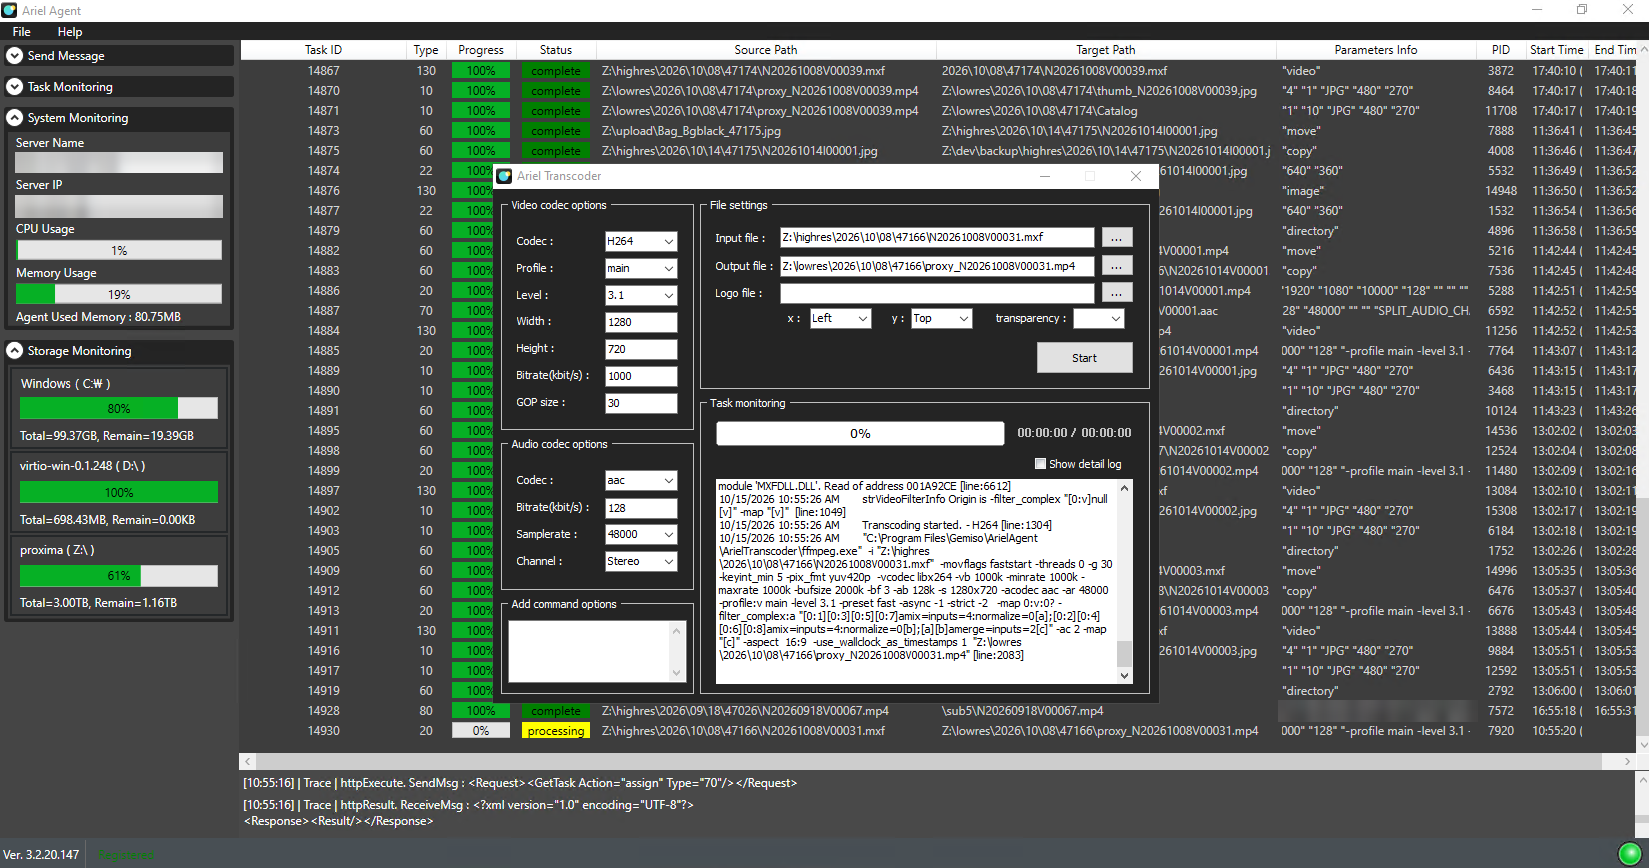Click the complete status of task 14870
Image resolution: width=1649 pixels, height=868 pixels.
[x=556, y=91]
